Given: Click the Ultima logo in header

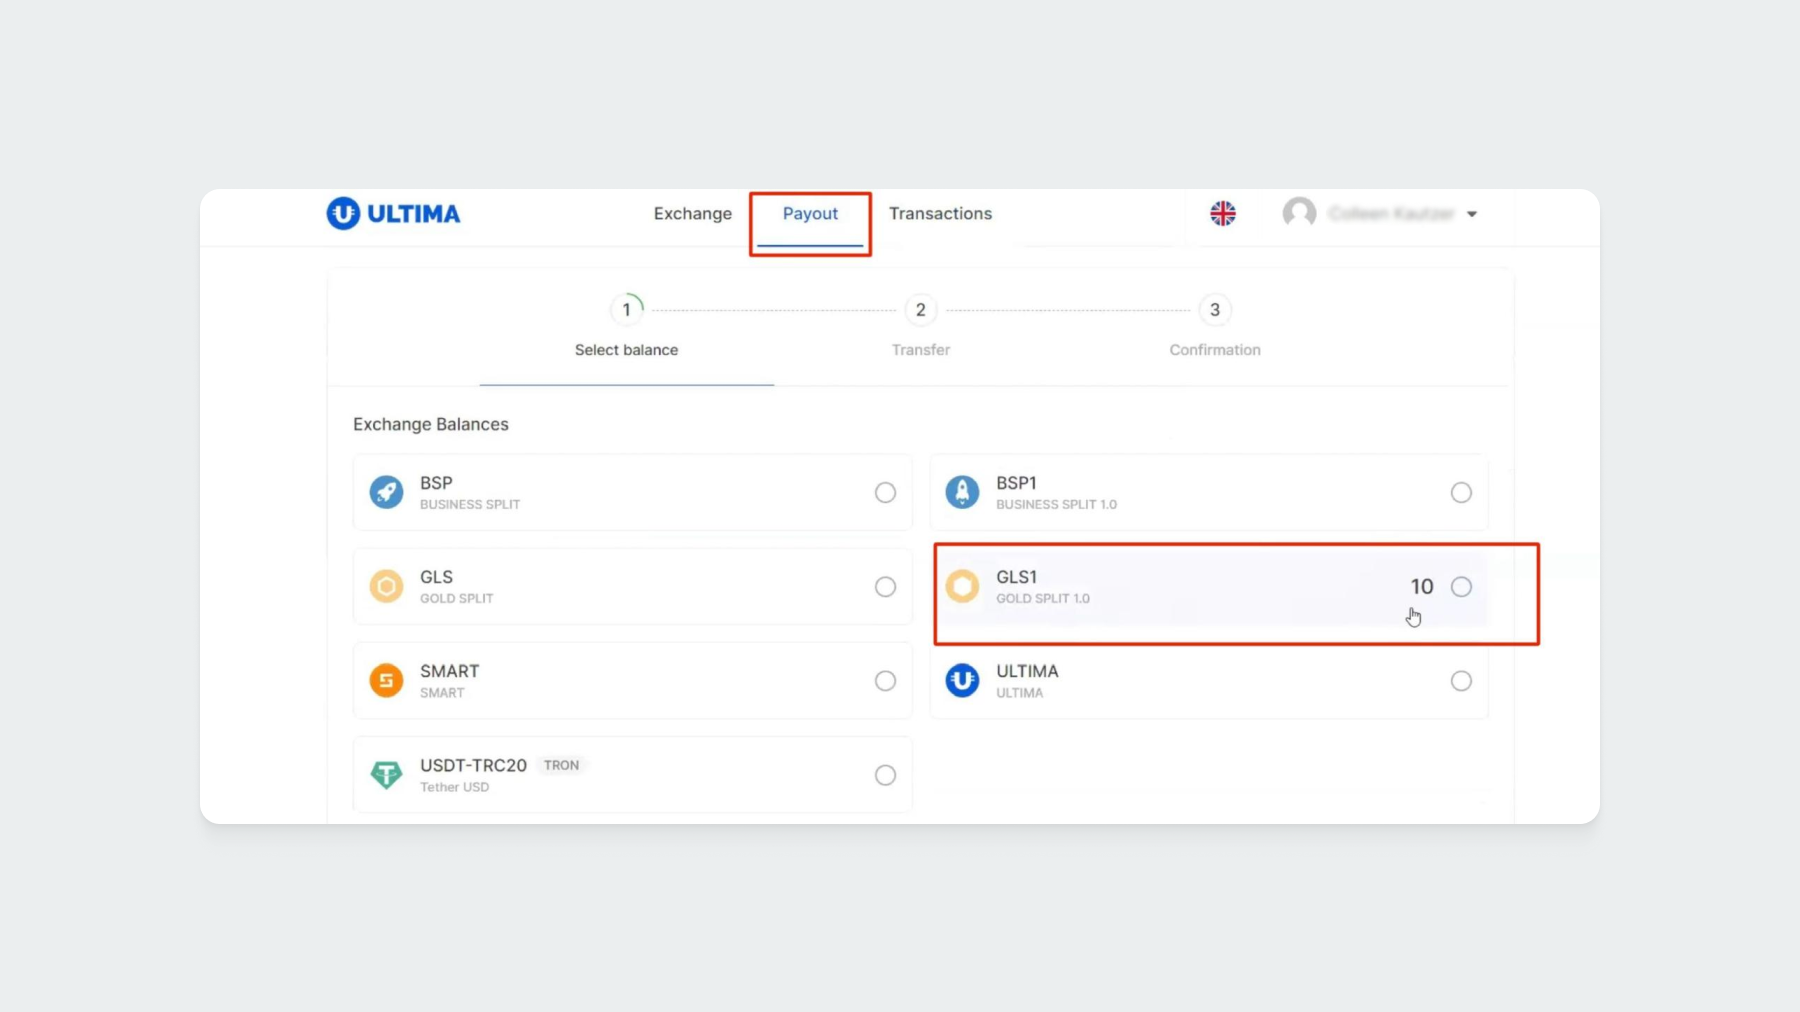Looking at the screenshot, I should click(393, 213).
